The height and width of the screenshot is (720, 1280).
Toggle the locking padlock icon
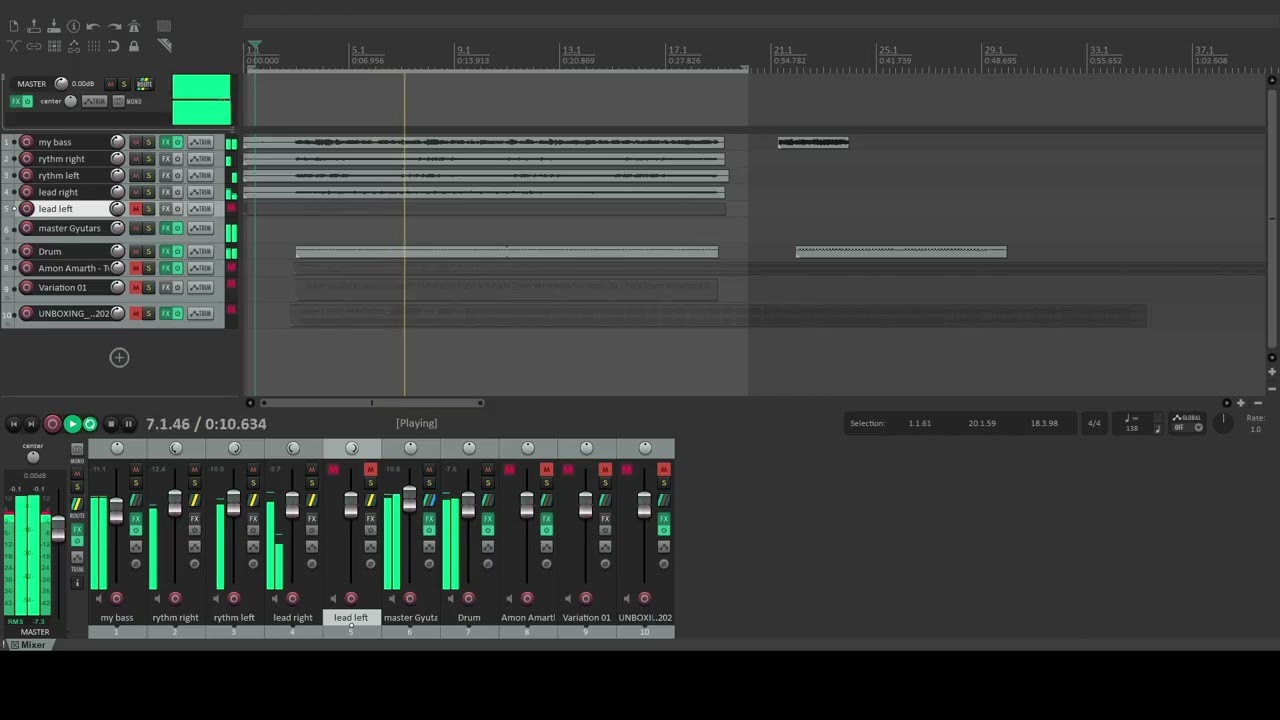click(134, 46)
